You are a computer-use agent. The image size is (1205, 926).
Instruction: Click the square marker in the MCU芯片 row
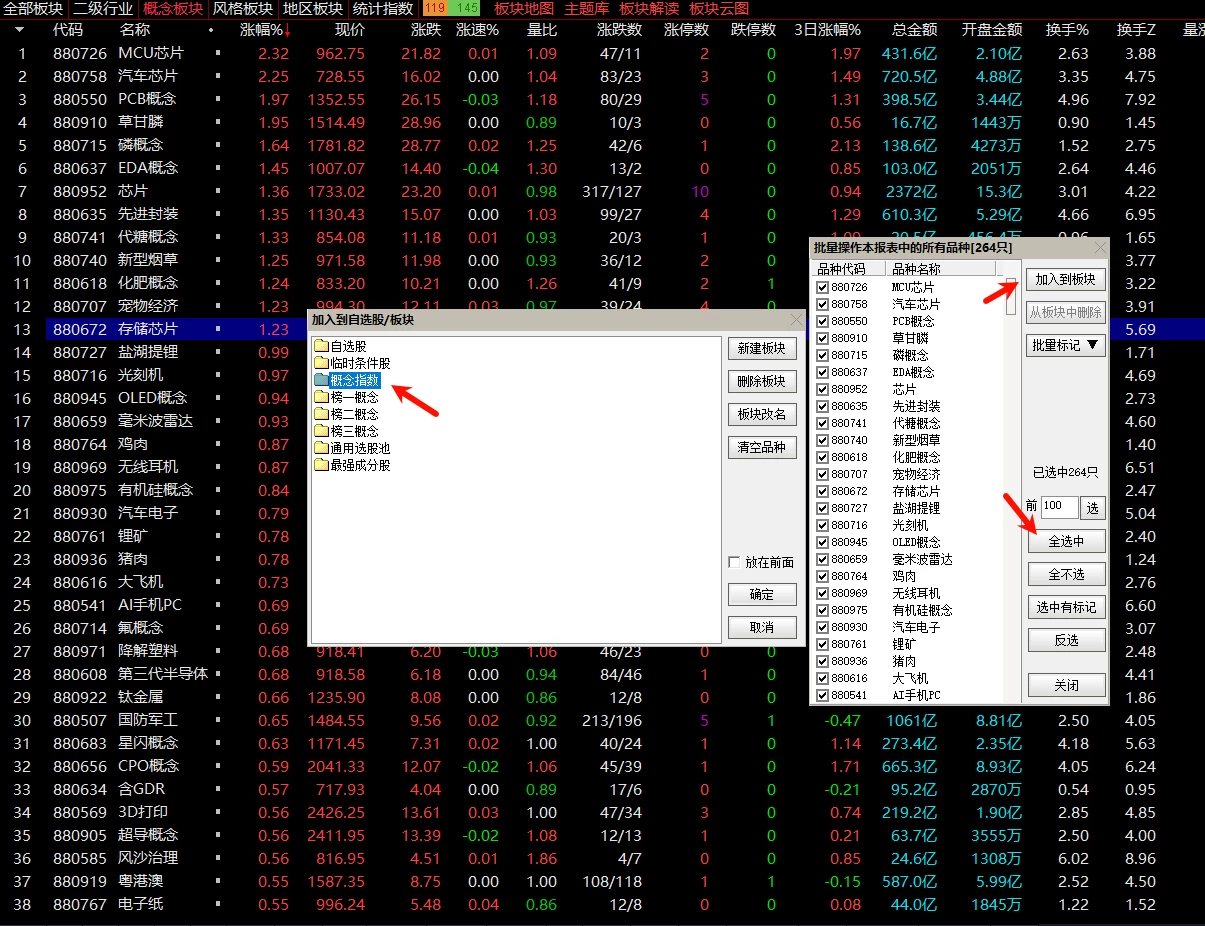tap(218, 54)
